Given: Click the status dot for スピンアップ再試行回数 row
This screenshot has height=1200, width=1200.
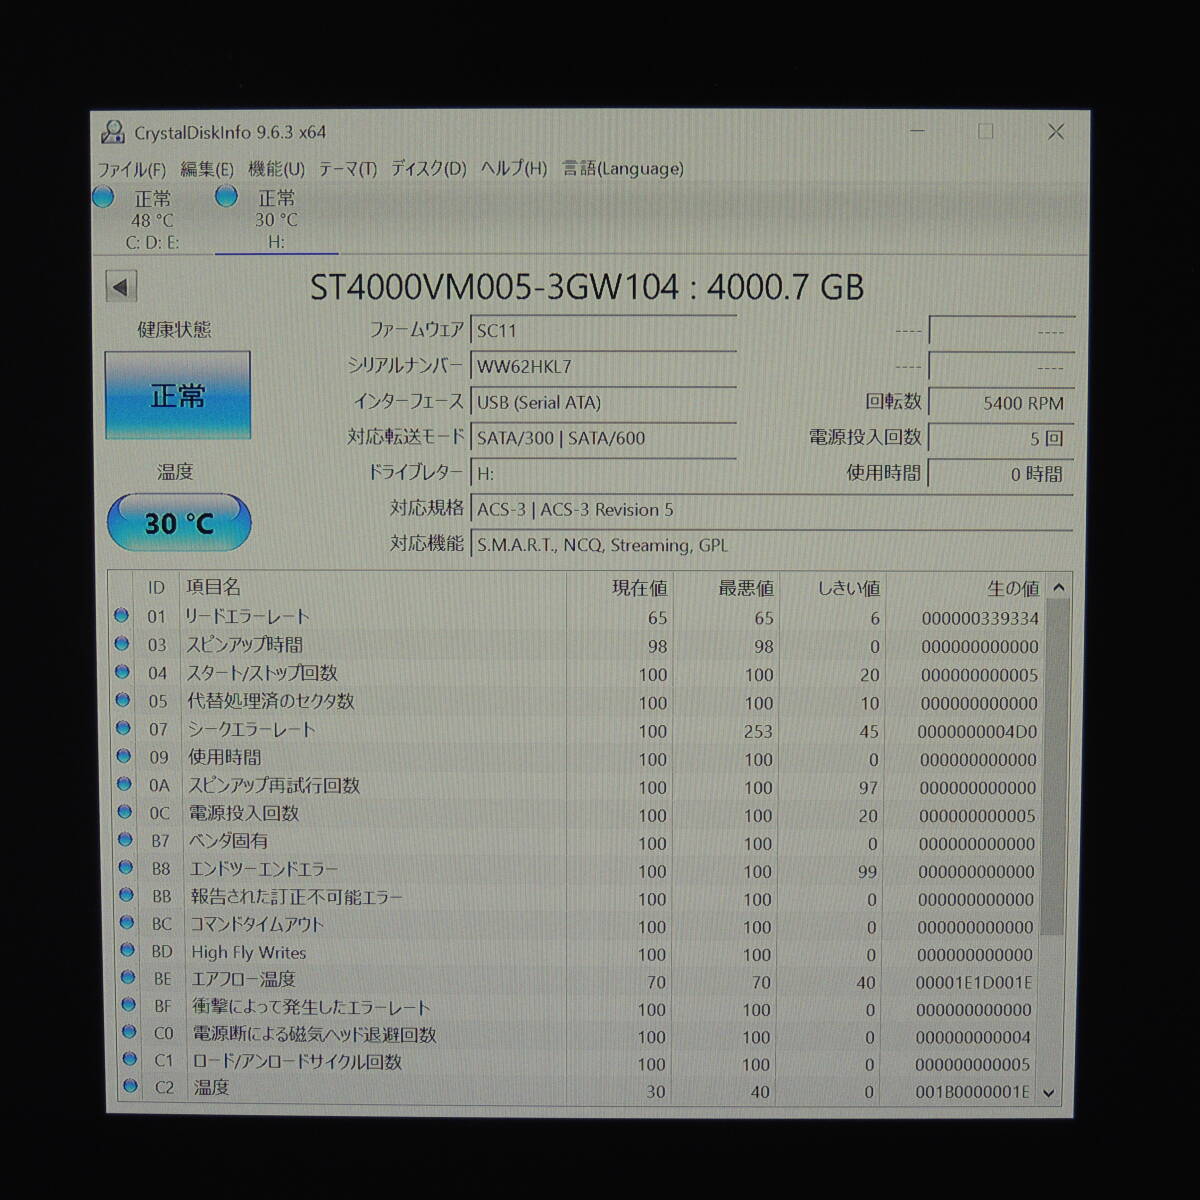Looking at the screenshot, I should click(x=125, y=784).
